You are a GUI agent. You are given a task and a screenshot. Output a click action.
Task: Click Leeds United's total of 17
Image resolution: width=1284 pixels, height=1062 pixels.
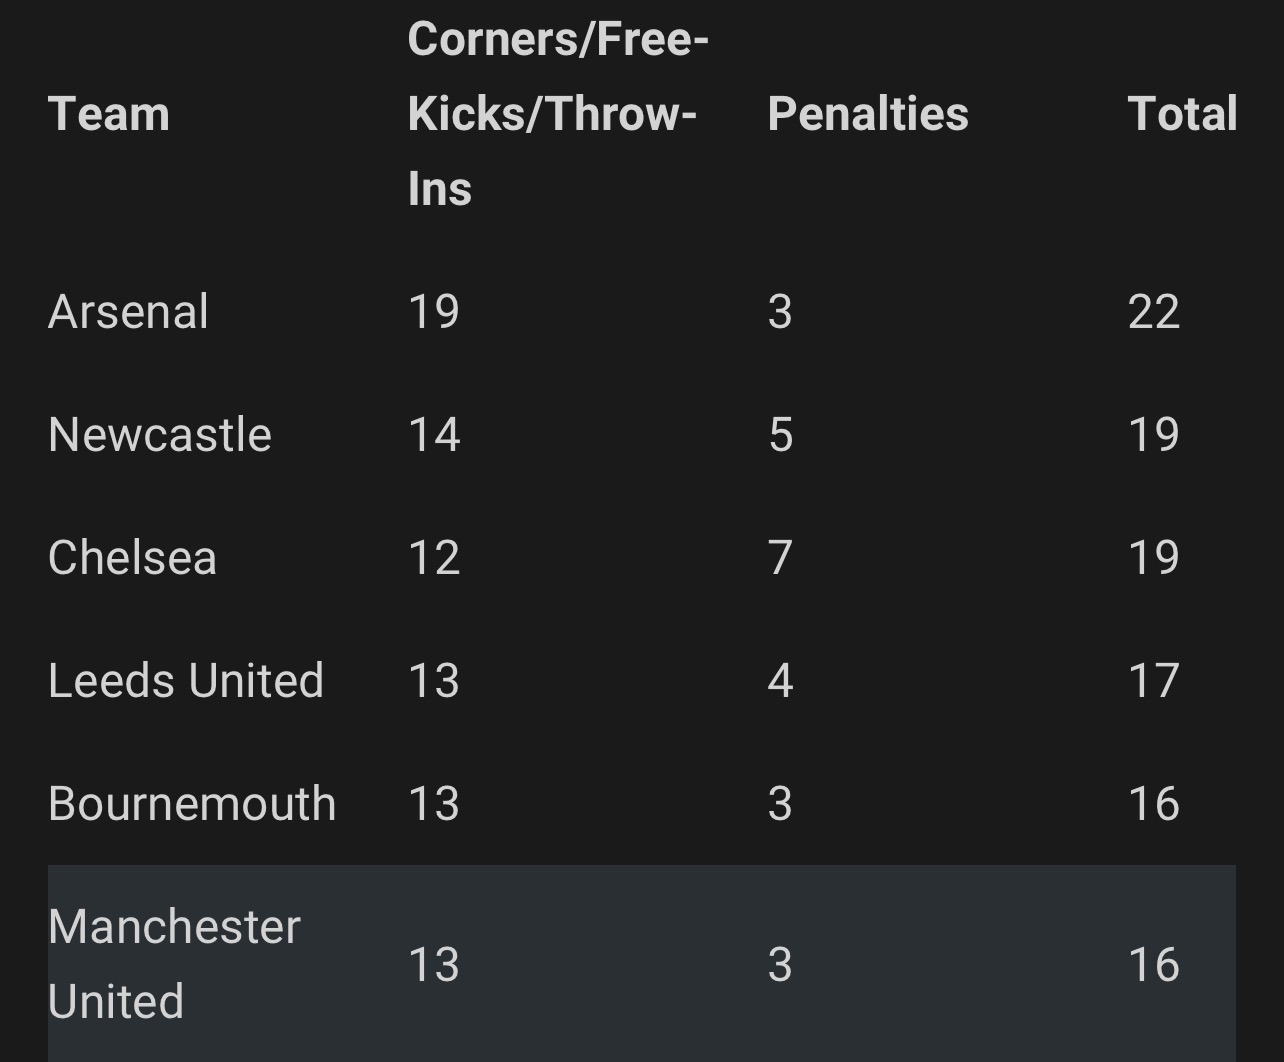pos(1153,680)
